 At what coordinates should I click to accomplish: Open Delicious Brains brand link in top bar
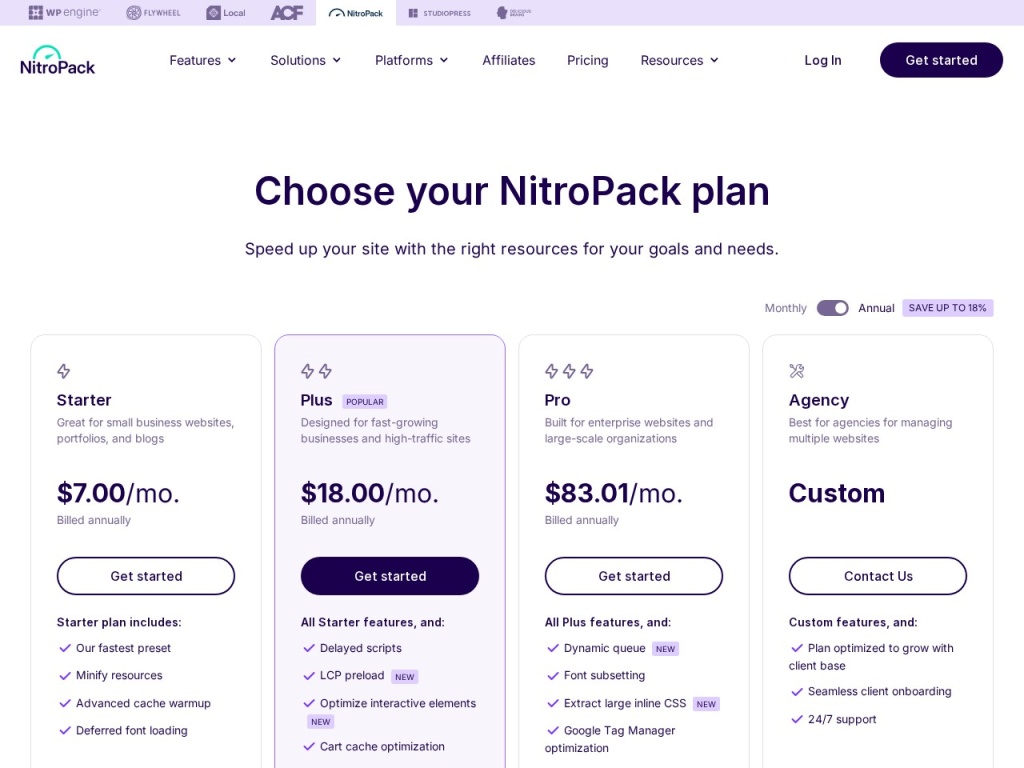pos(514,12)
